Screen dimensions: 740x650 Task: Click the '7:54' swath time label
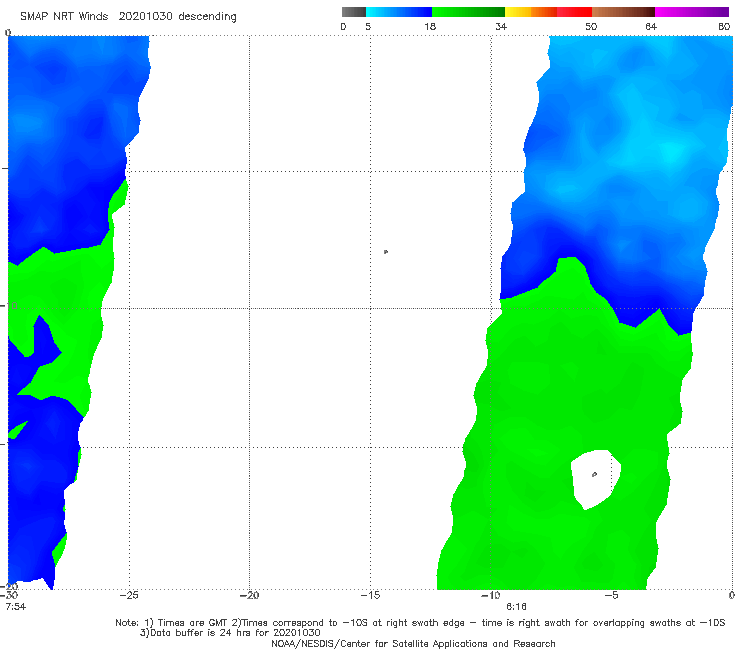point(16,607)
